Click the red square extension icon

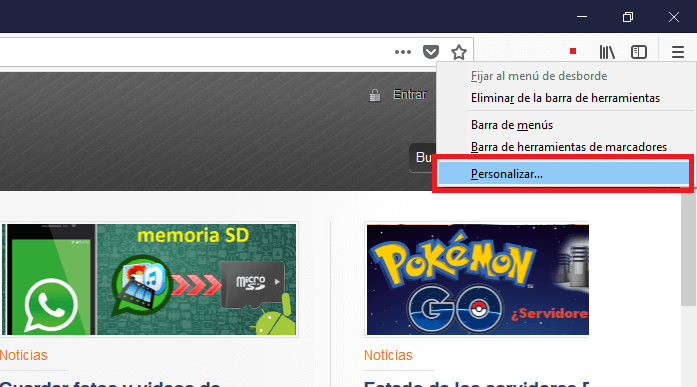click(x=573, y=52)
